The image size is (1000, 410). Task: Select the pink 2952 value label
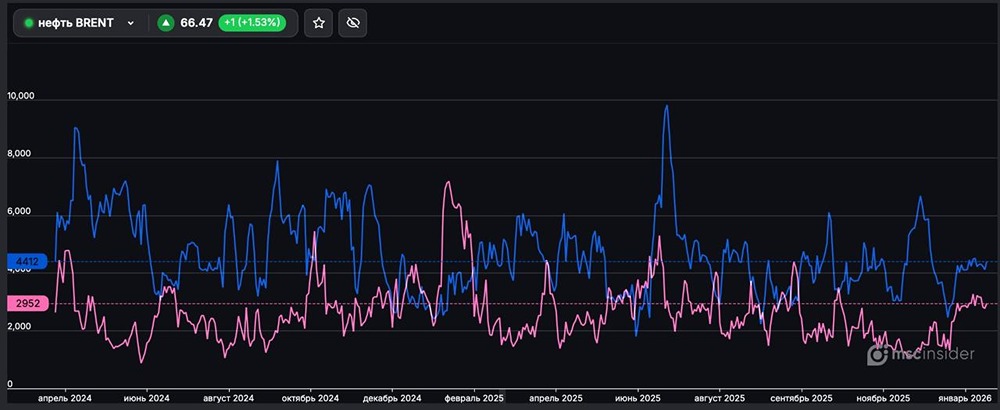click(x=26, y=303)
